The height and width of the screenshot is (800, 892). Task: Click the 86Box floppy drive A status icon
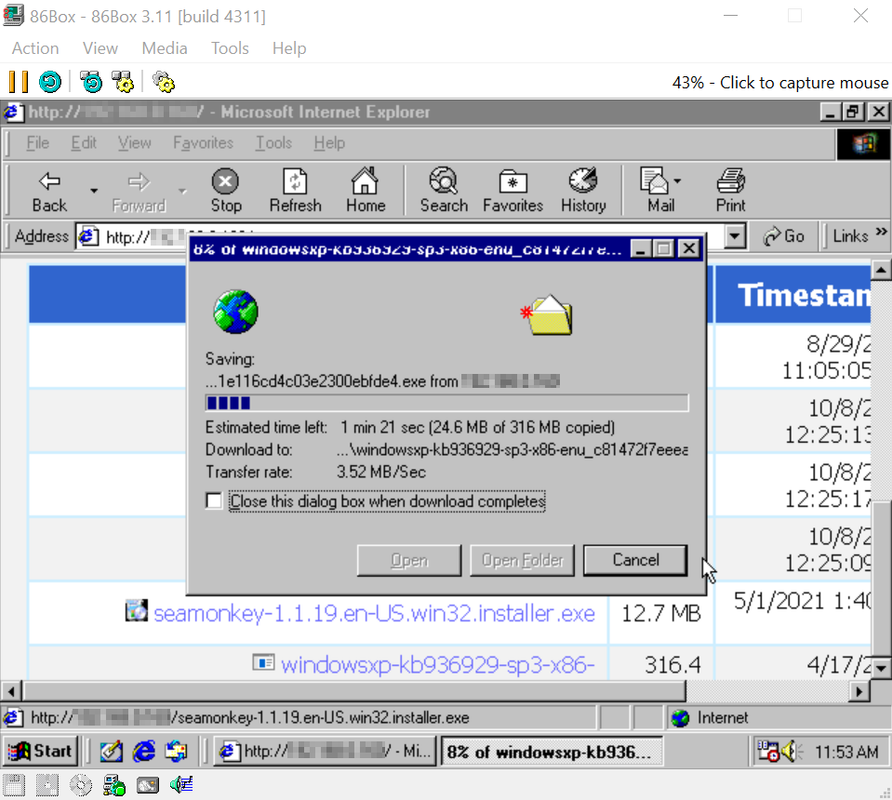14,785
